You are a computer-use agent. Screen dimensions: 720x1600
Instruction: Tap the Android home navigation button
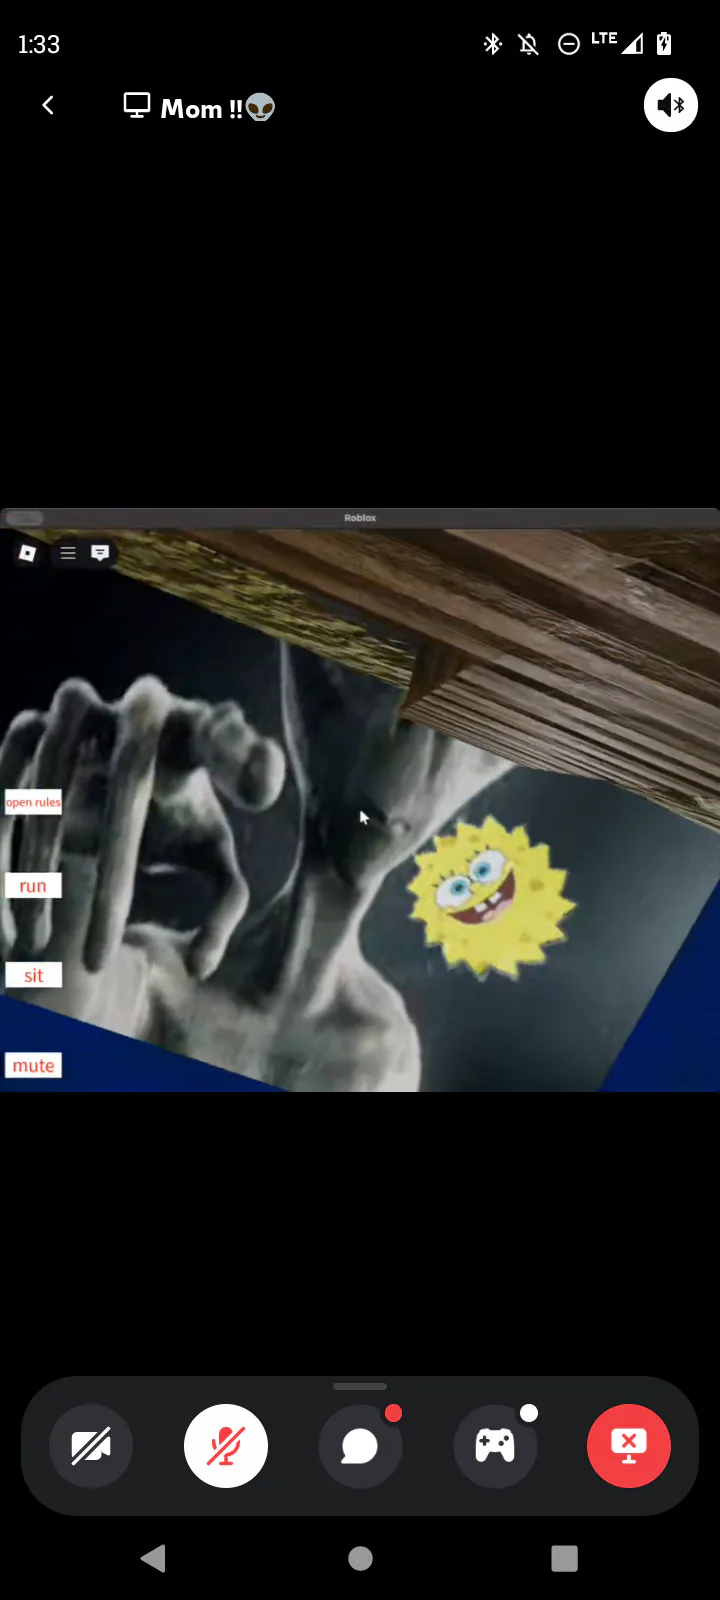(x=360, y=1558)
